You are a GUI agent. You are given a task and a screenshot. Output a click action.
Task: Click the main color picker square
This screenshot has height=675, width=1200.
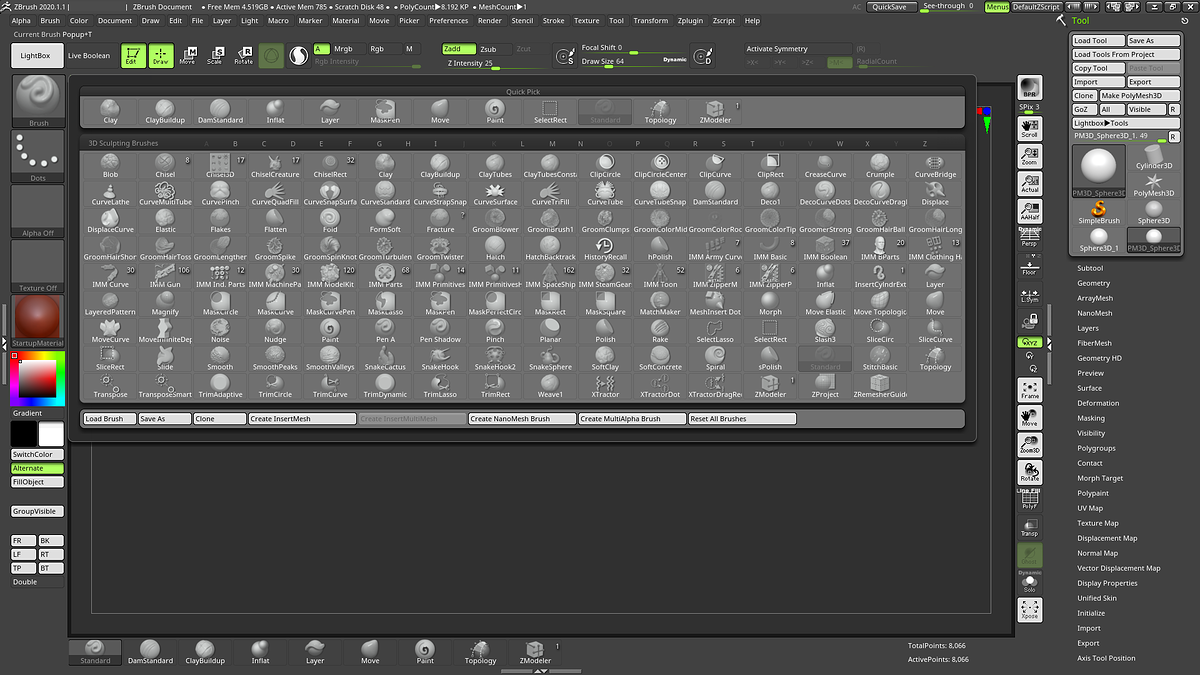pos(35,377)
